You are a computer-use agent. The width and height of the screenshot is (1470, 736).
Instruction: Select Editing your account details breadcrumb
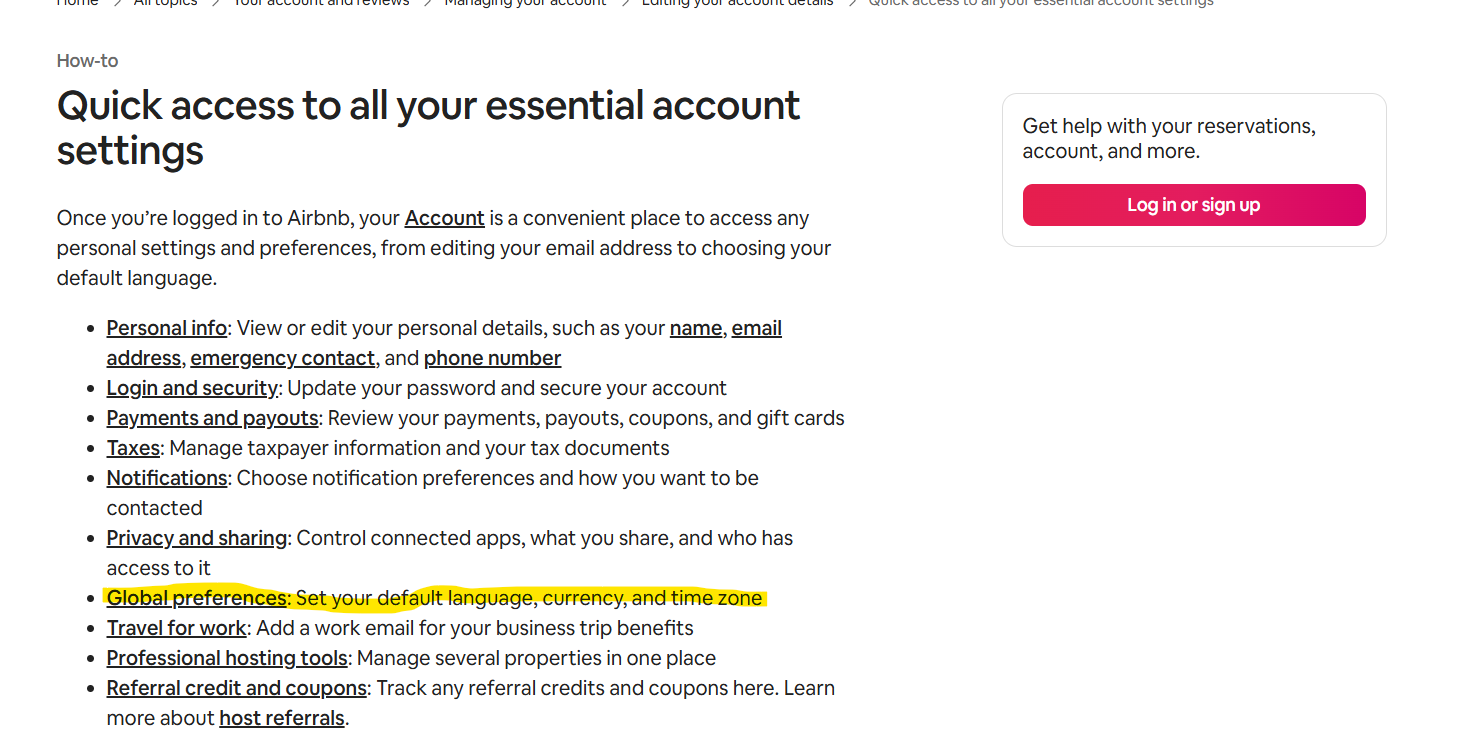click(737, 3)
